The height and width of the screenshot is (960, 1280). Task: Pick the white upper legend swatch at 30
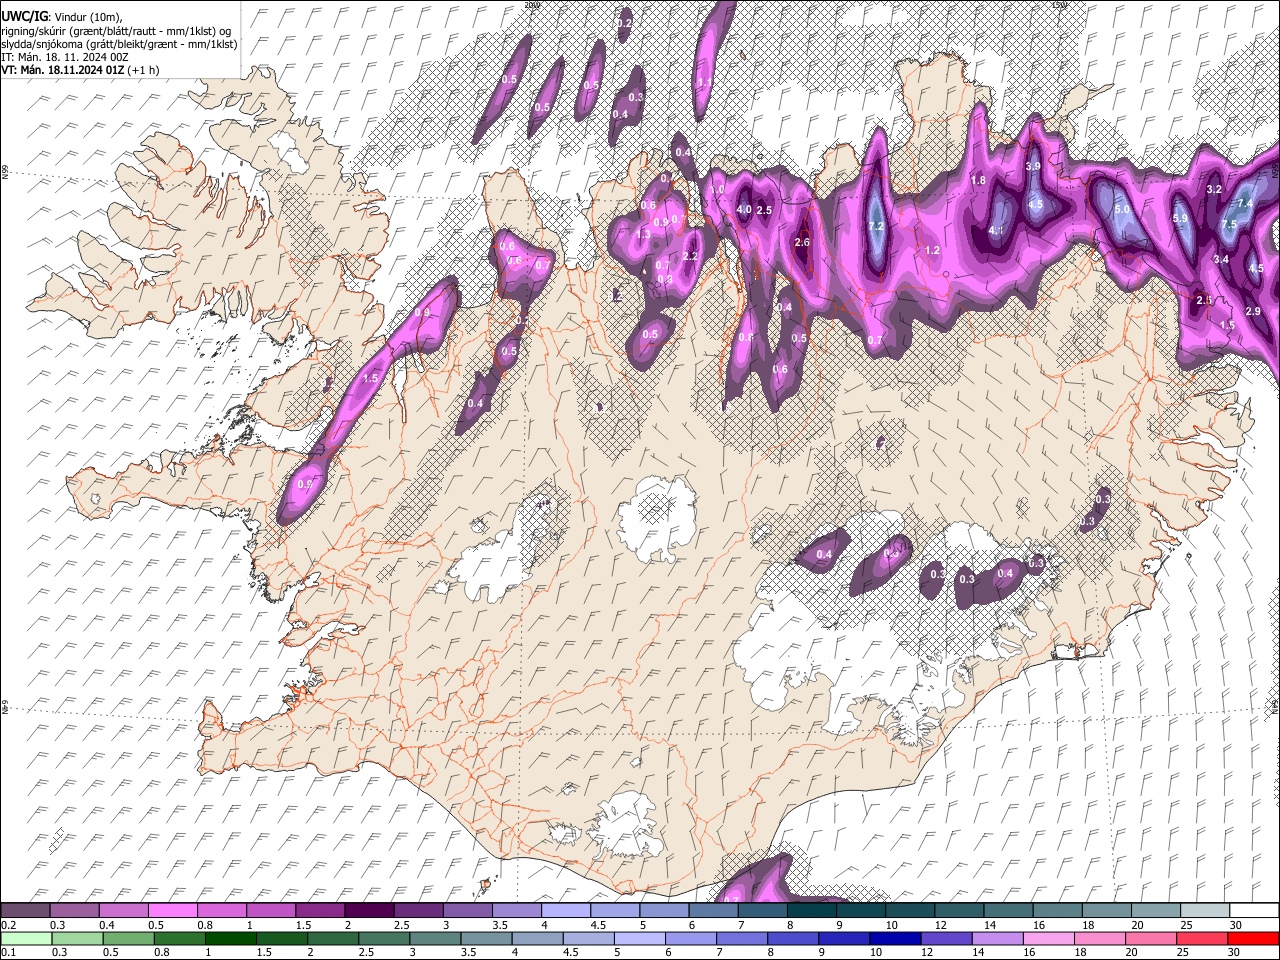click(1253, 910)
